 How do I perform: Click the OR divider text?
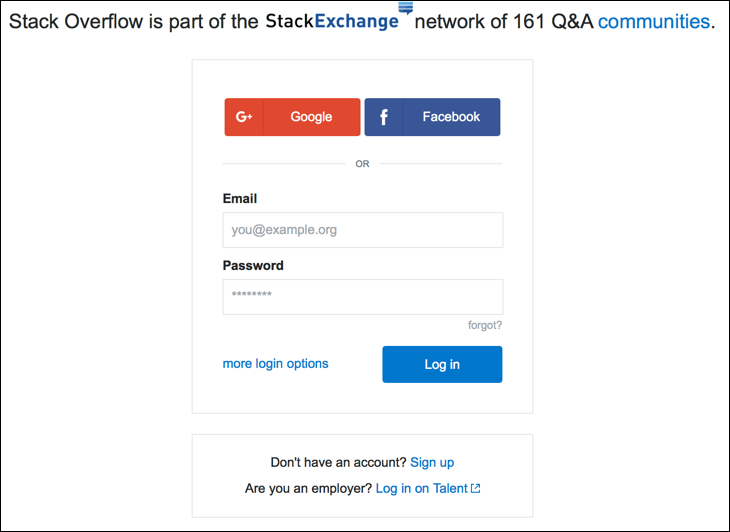pos(362,164)
